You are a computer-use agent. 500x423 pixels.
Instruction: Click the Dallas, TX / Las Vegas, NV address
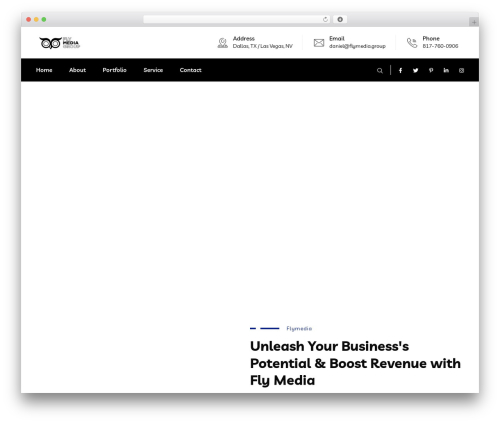tap(263, 46)
